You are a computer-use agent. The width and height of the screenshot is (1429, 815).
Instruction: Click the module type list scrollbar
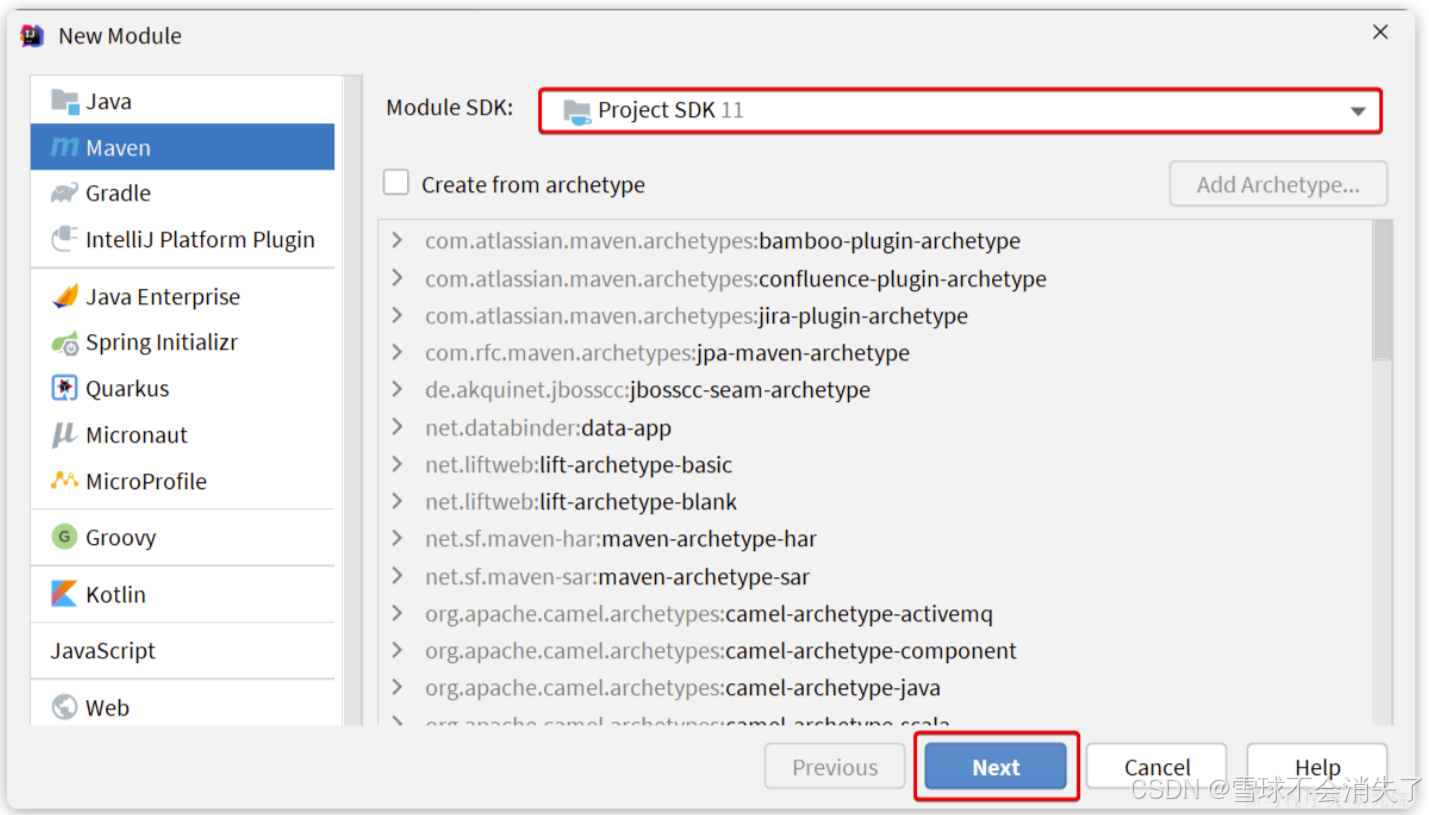click(352, 400)
